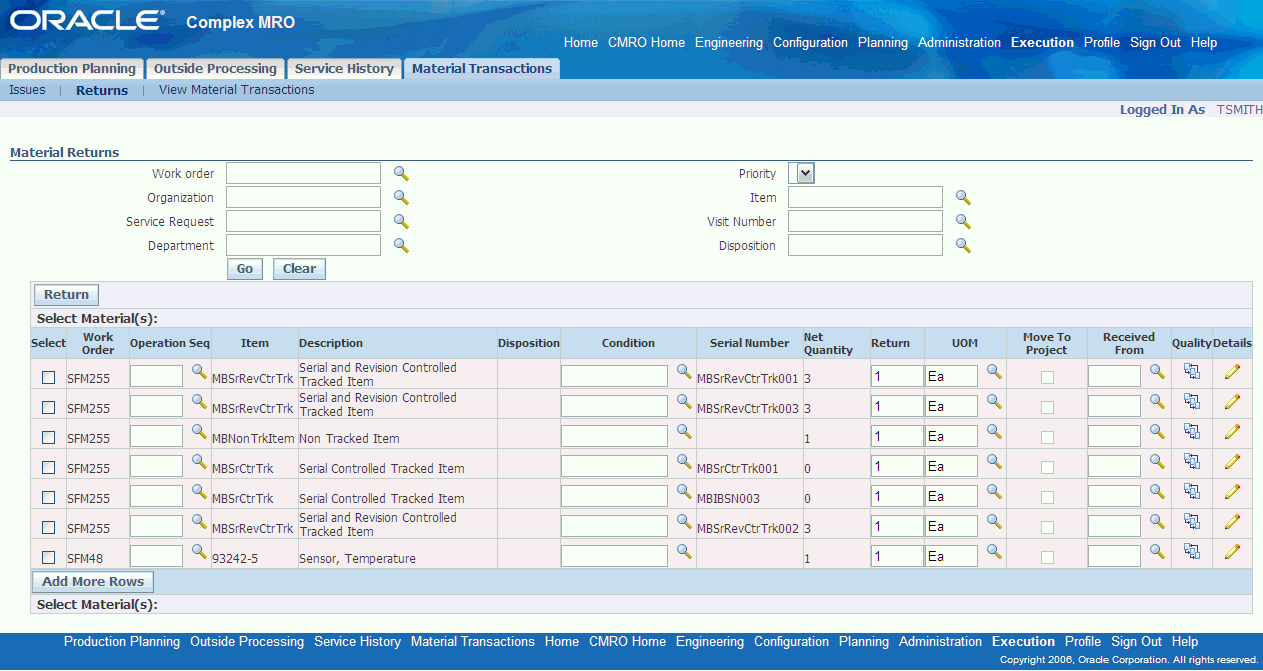Select checkbox for MBSrRevCtrTrk003 row
Screen dimensions: 1263x671
tap(48, 407)
